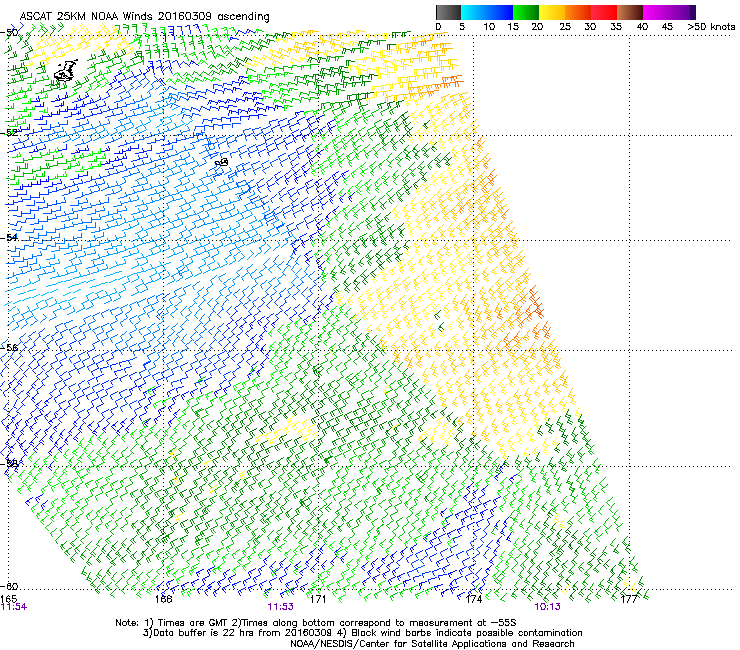Click the note line 'Times are GMT'

point(192,623)
